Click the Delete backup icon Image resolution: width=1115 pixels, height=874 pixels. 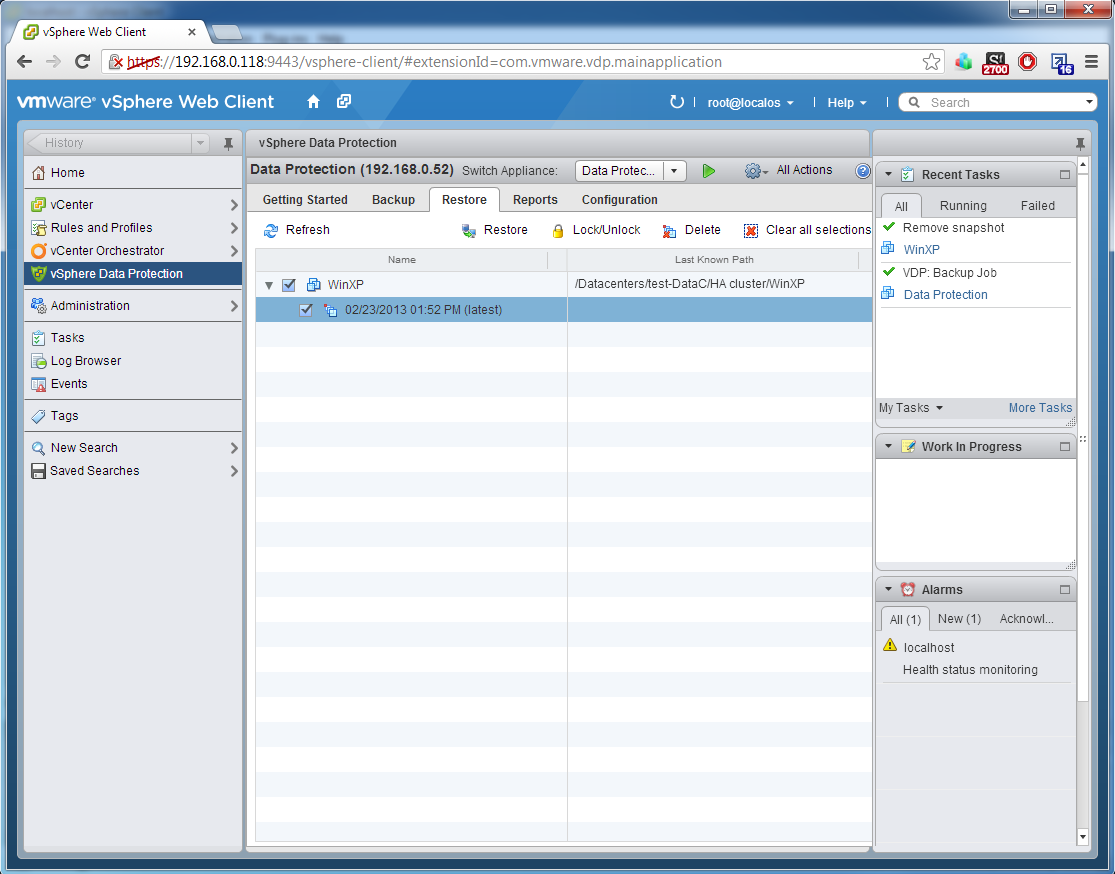669,230
